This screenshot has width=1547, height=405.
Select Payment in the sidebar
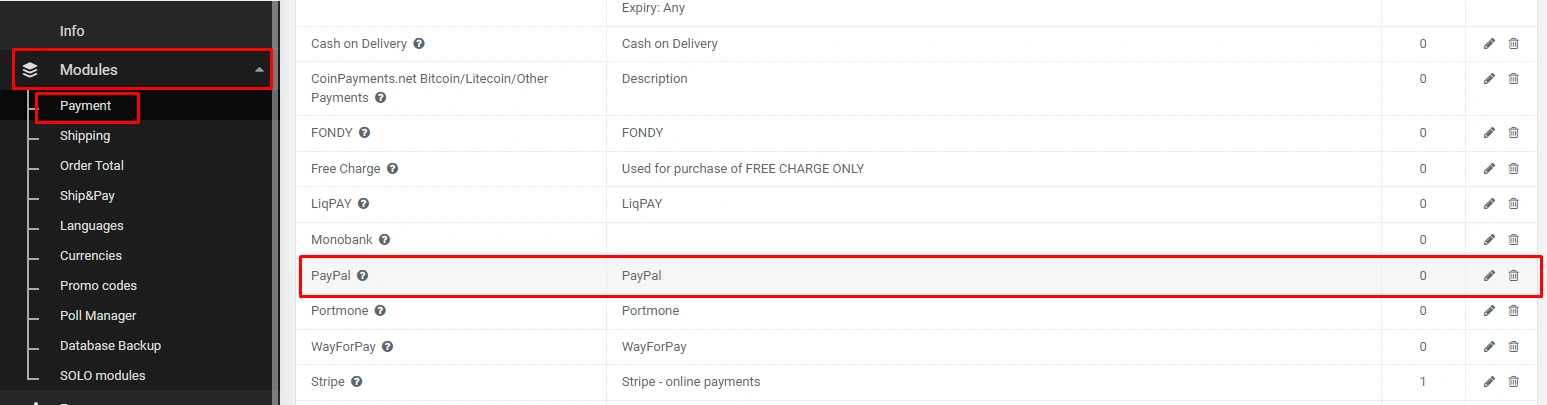(86, 106)
